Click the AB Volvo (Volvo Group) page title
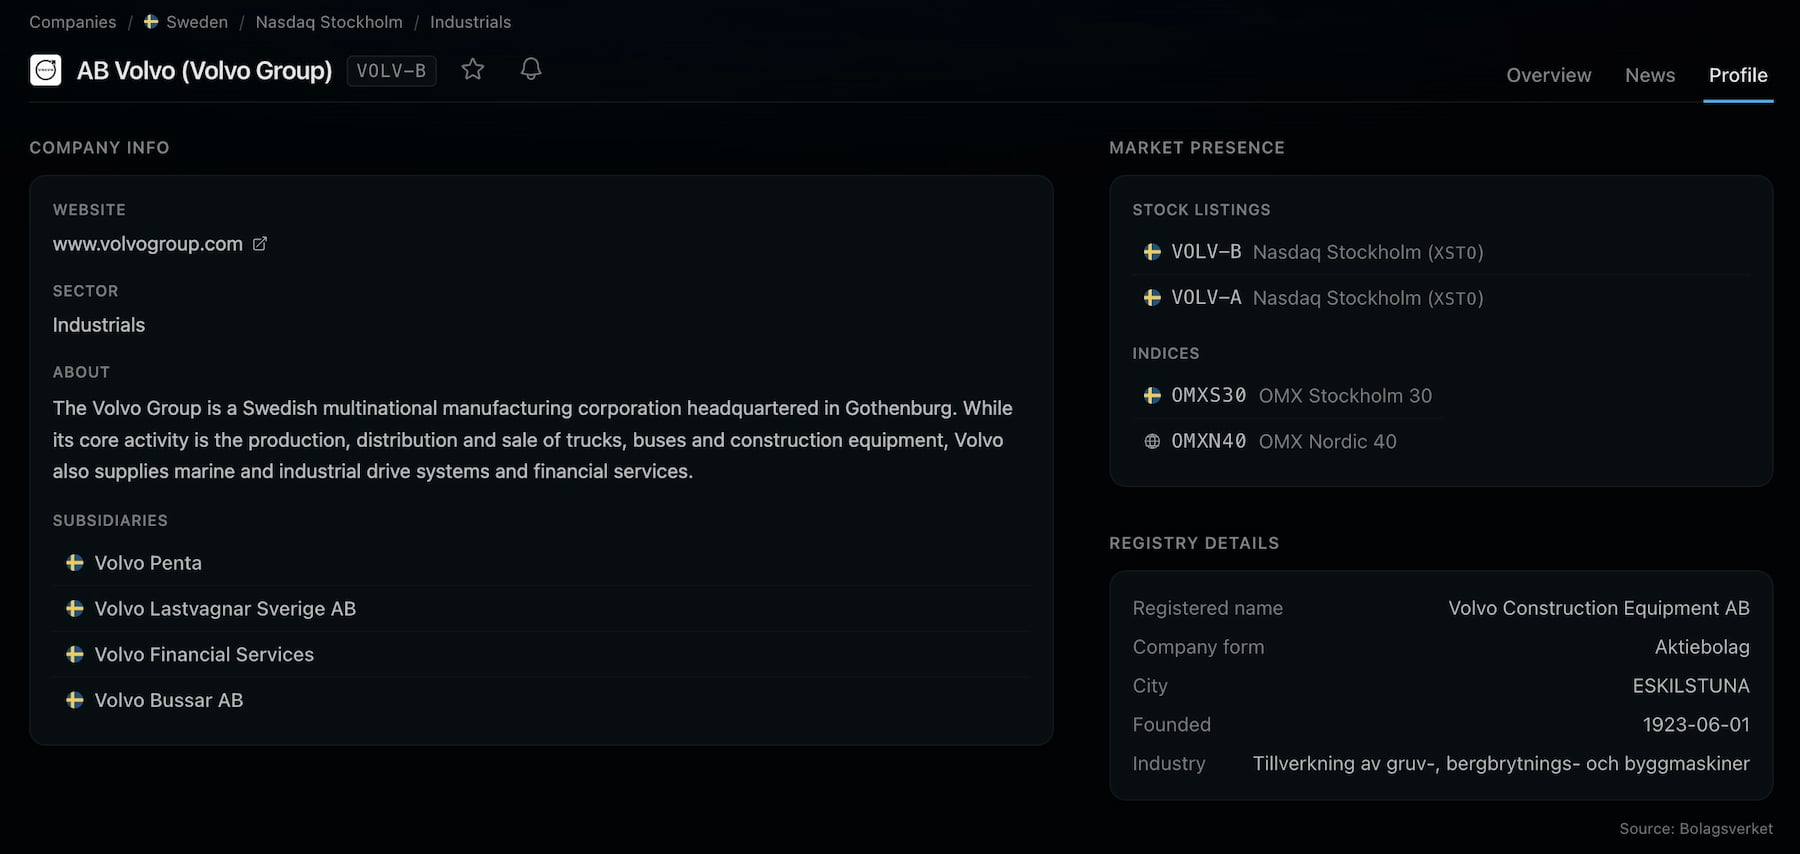Image resolution: width=1800 pixels, height=854 pixels. [x=204, y=71]
